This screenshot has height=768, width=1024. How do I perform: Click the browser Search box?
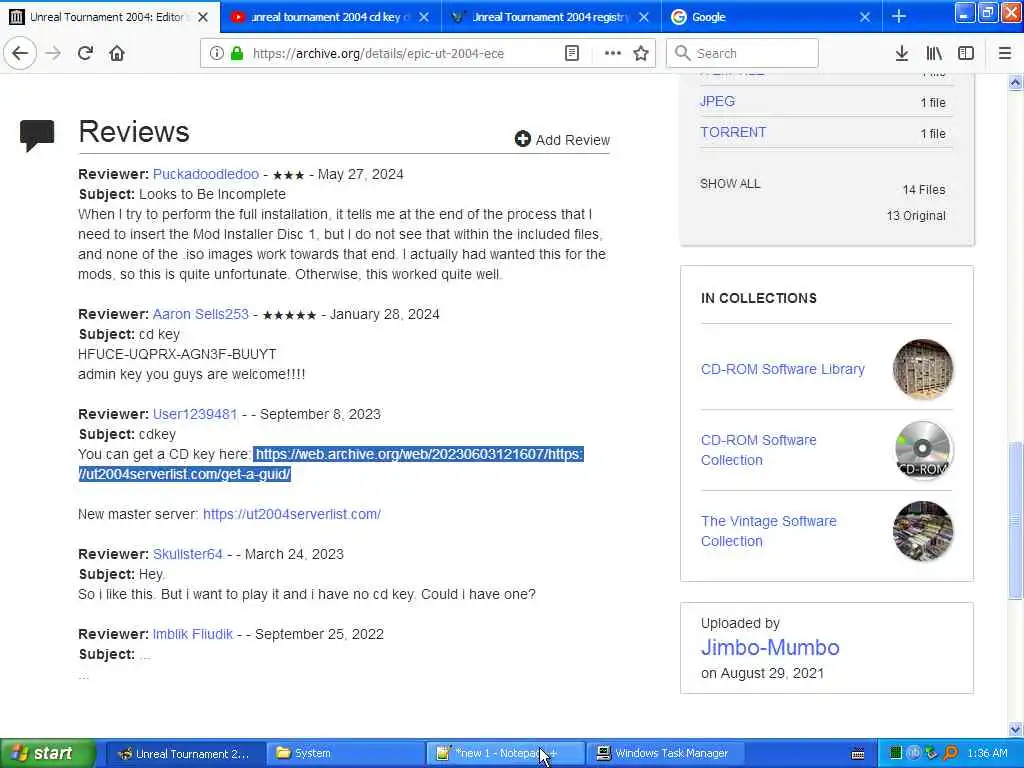[x=742, y=54]
